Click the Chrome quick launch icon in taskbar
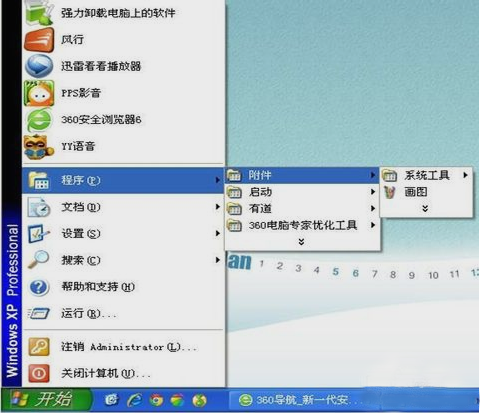The width and height of the screenshot is (480, 413). [156, 400]
